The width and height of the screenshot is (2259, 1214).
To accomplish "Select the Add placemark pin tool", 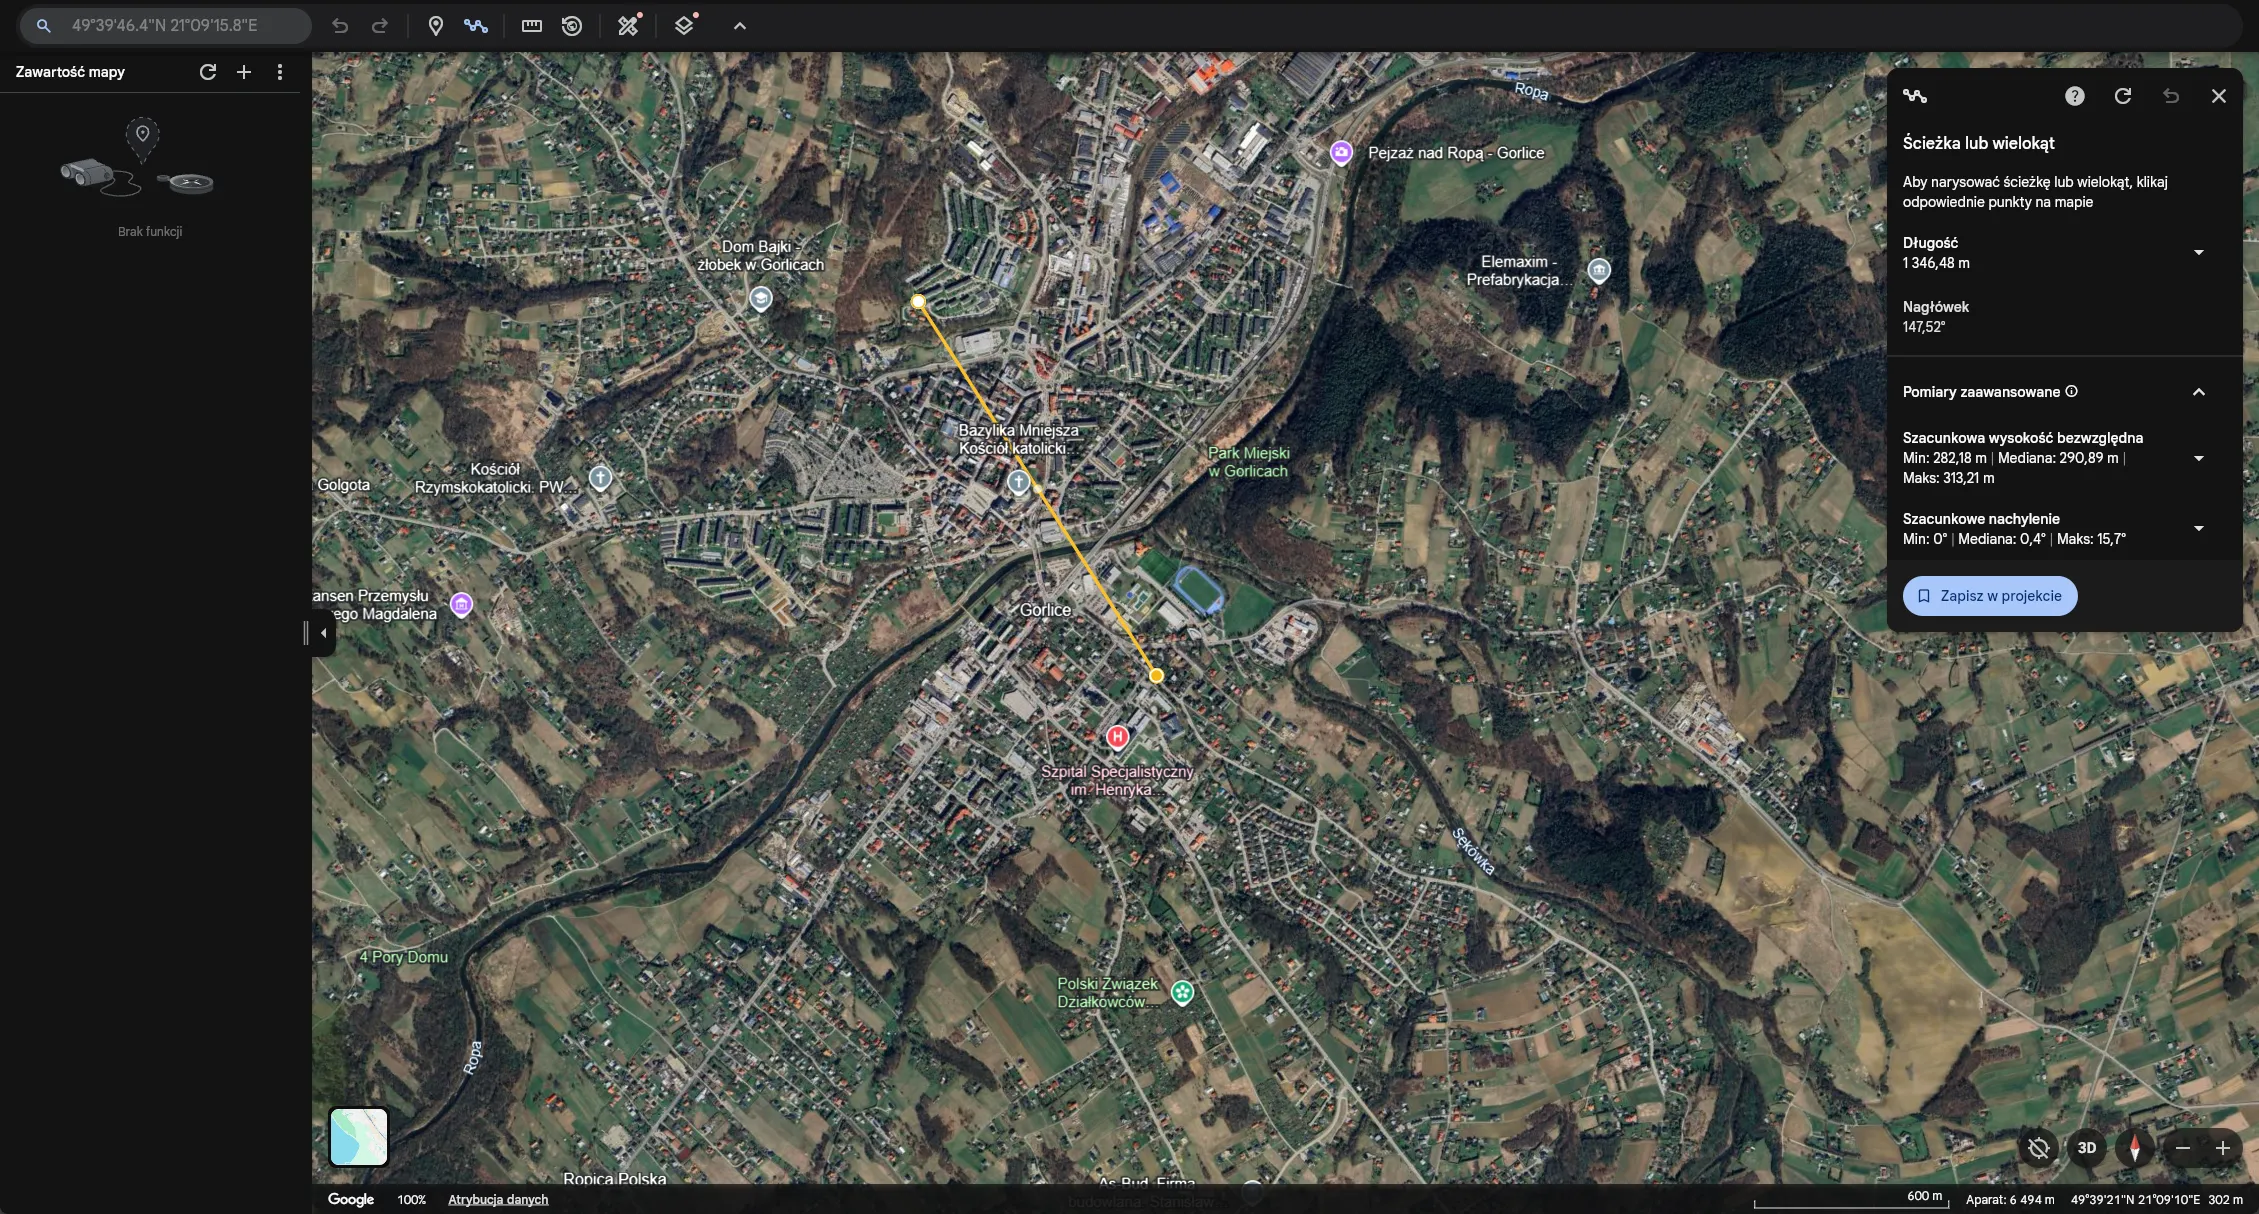I will pos(435,26).
